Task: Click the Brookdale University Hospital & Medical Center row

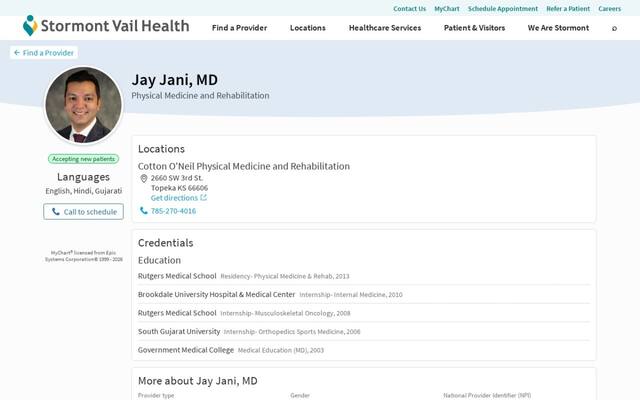Action: 364,294
